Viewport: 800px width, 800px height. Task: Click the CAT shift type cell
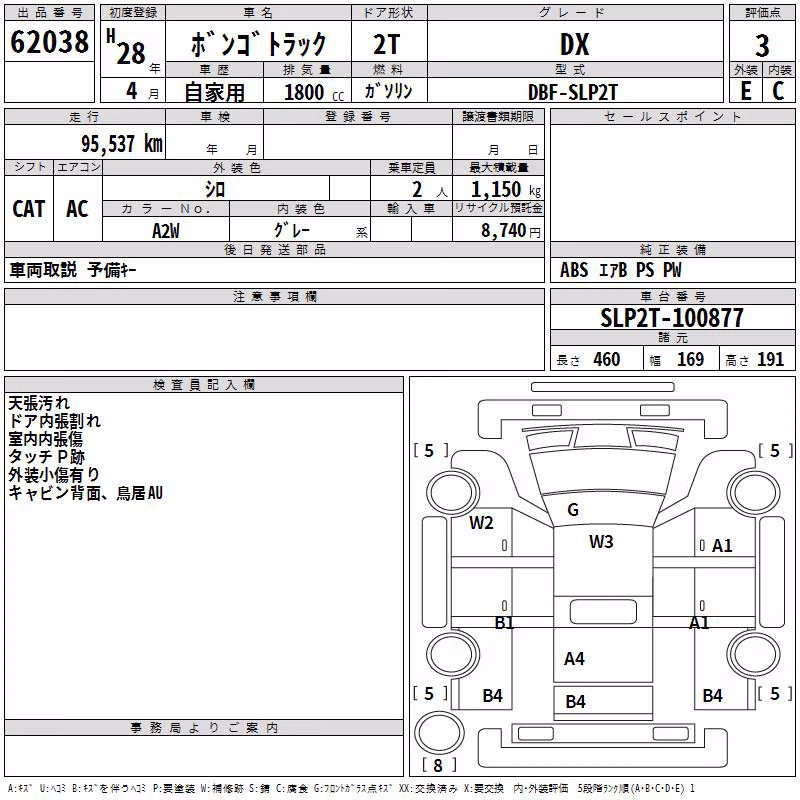tap(29, 209)
